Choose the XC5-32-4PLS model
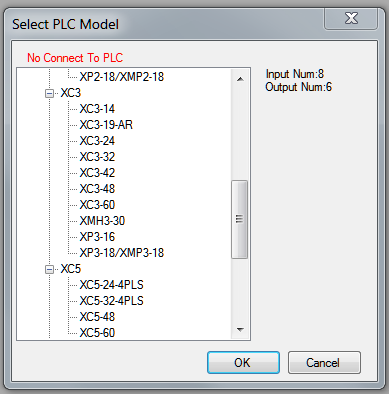The image size is (389, 394). pyautogui.click(x=111, y=301)
